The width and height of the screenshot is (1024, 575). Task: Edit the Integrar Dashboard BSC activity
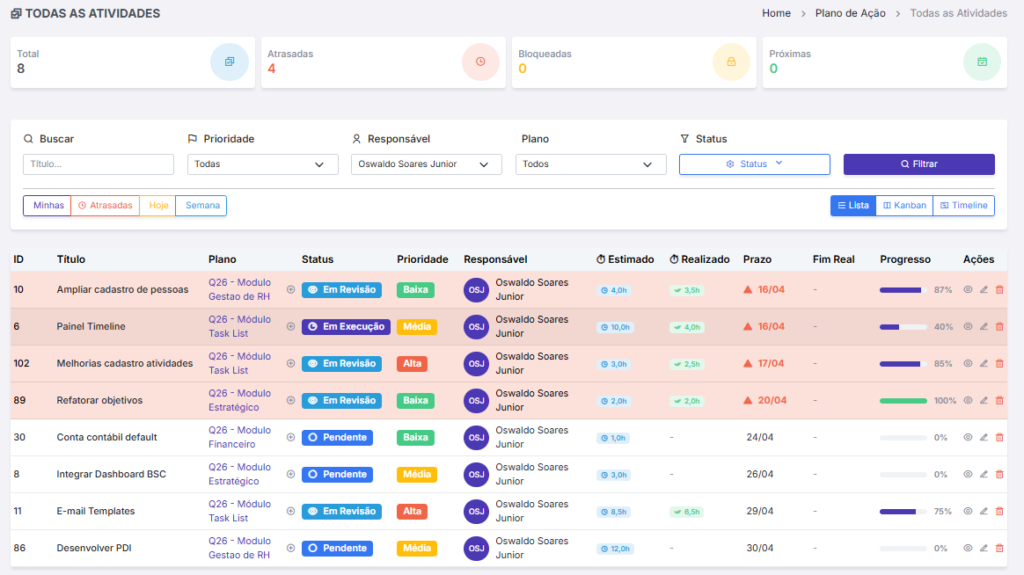point(984,474)
